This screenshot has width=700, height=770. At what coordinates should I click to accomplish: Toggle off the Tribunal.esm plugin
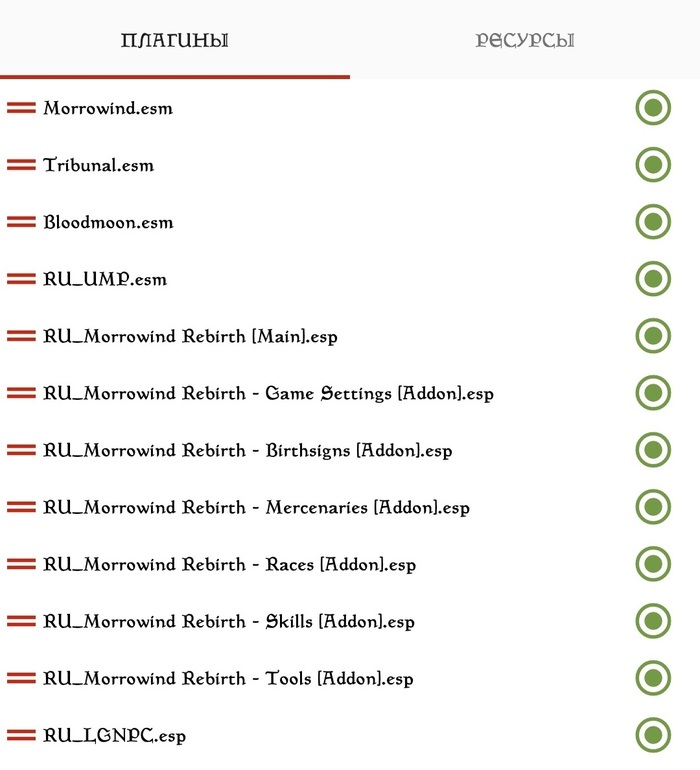coord(653,165)
